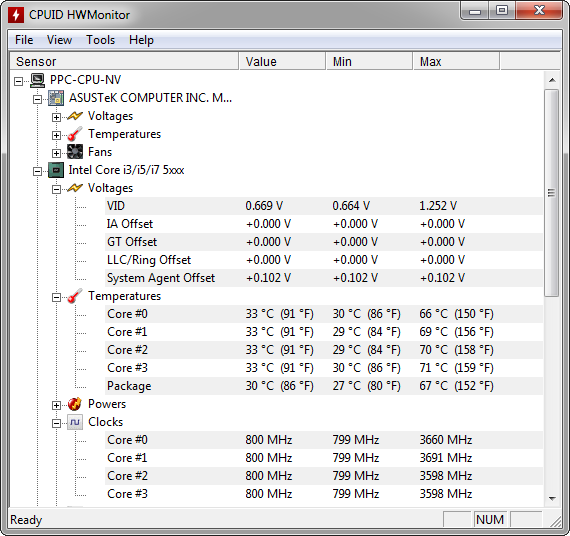Click the ASUSTeK motherboard icon

pyautogui.click(x=56, y=98)
